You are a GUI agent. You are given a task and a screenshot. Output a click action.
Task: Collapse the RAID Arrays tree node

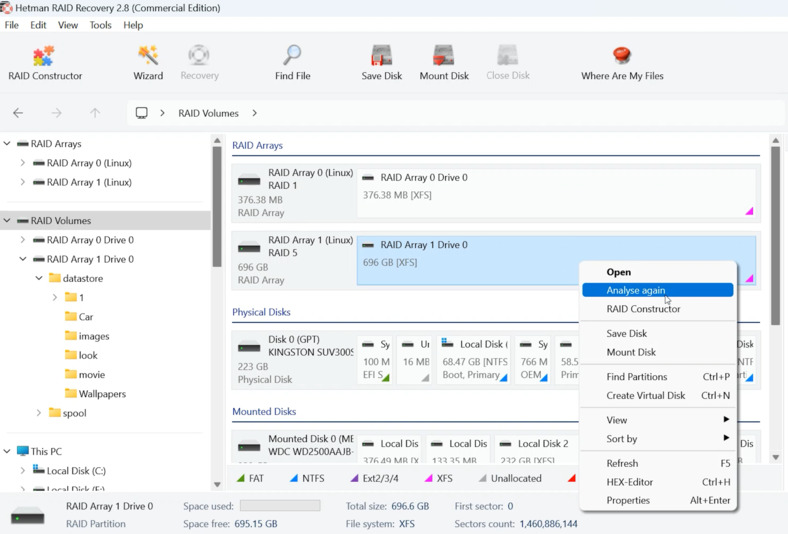[8, 144]
